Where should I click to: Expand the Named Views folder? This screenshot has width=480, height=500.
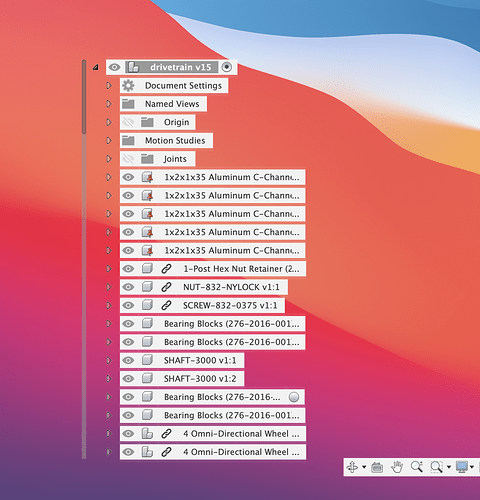click(x=109, y=104)
